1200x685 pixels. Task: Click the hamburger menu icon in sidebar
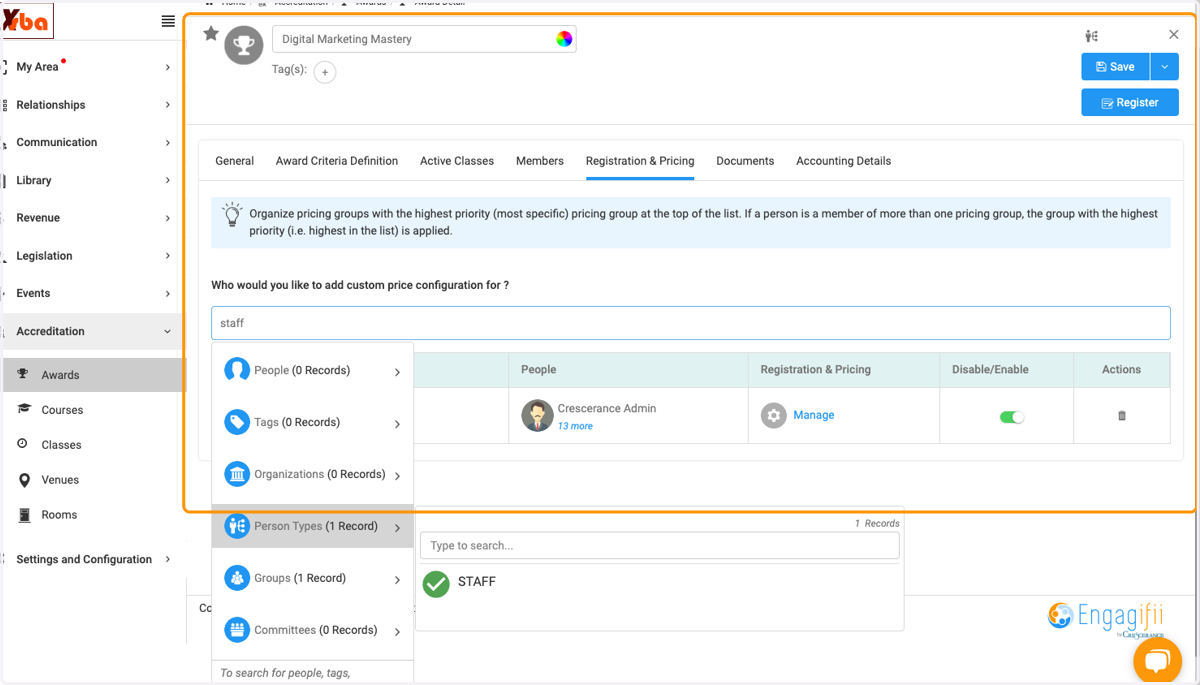click(168, 21)
